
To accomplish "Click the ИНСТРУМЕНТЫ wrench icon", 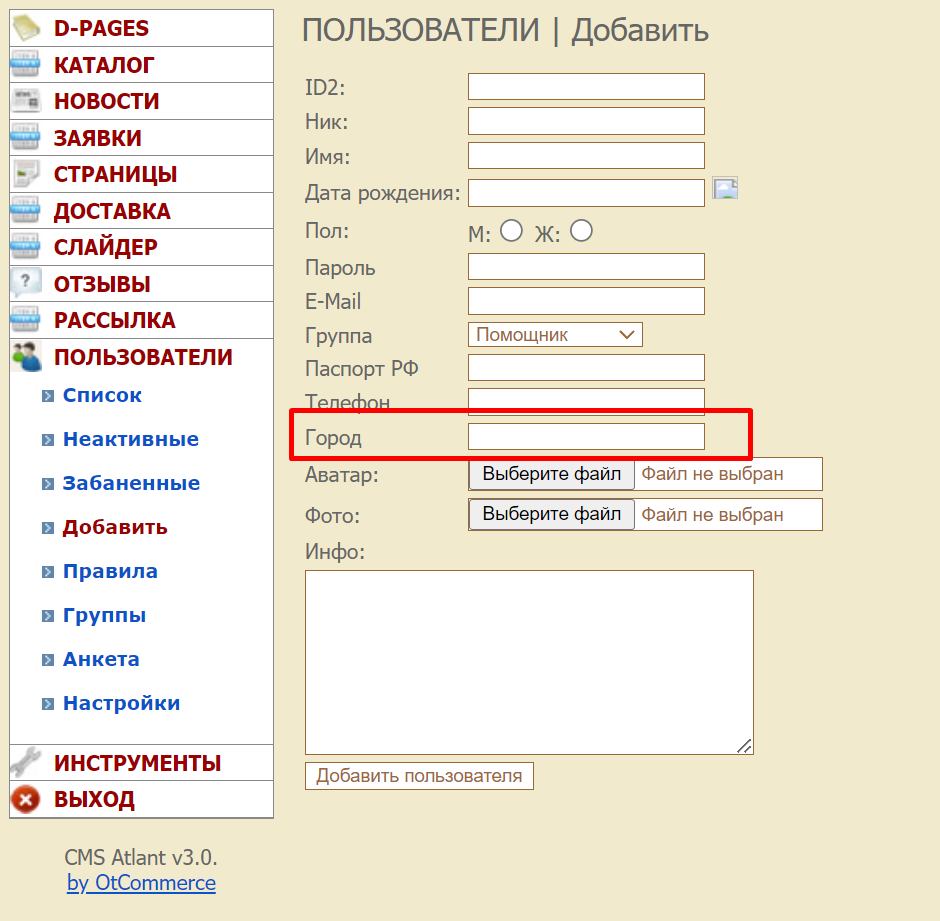I will (x=26, y=763).
